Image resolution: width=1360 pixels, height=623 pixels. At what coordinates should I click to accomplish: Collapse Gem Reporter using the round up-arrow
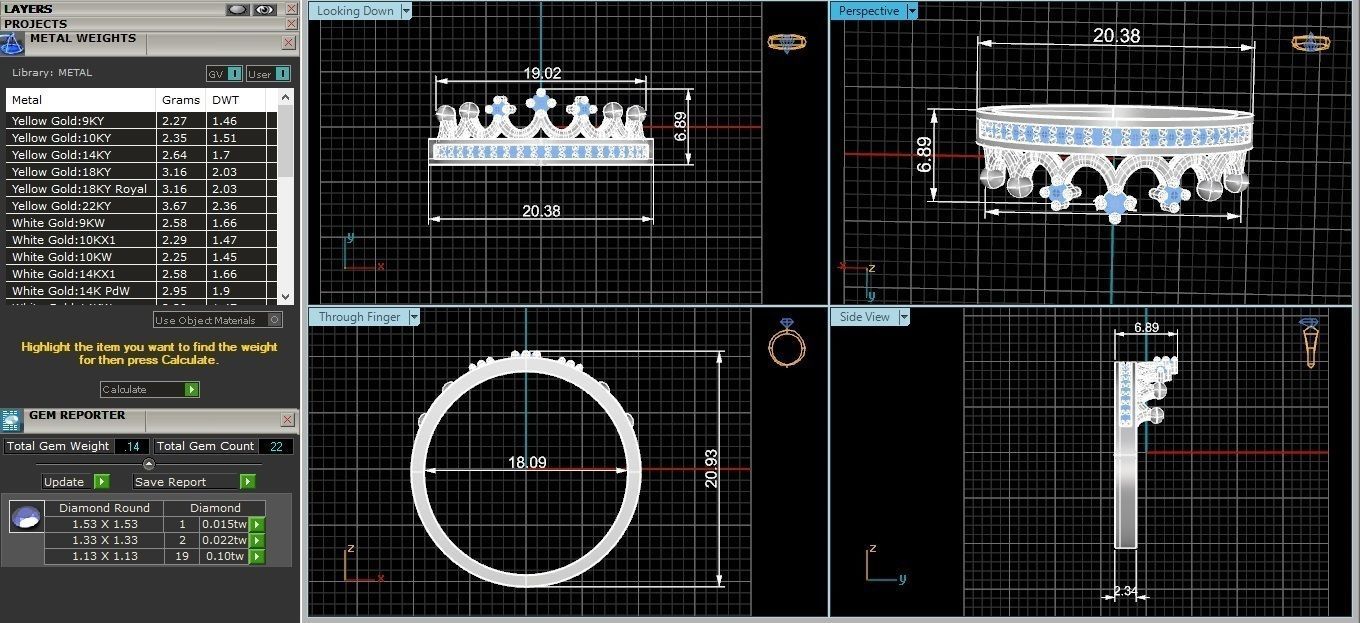point(149,464)
